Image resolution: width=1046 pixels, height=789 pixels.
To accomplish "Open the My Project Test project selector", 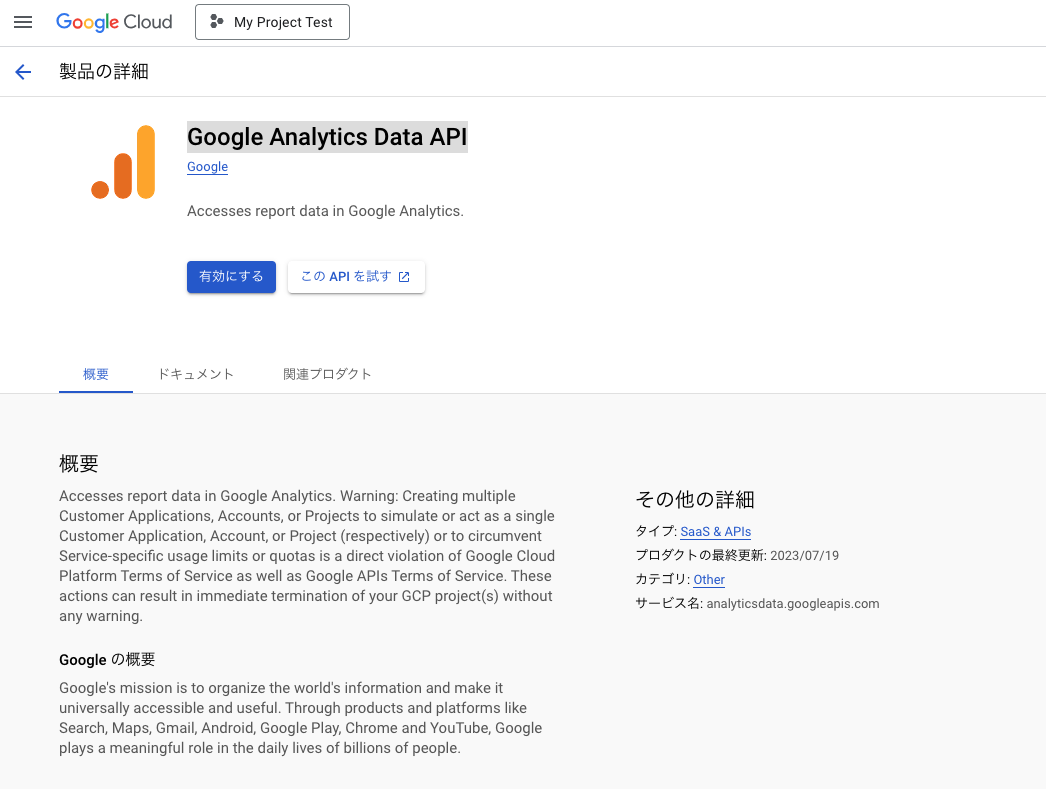I will click(x=272, y=22).
